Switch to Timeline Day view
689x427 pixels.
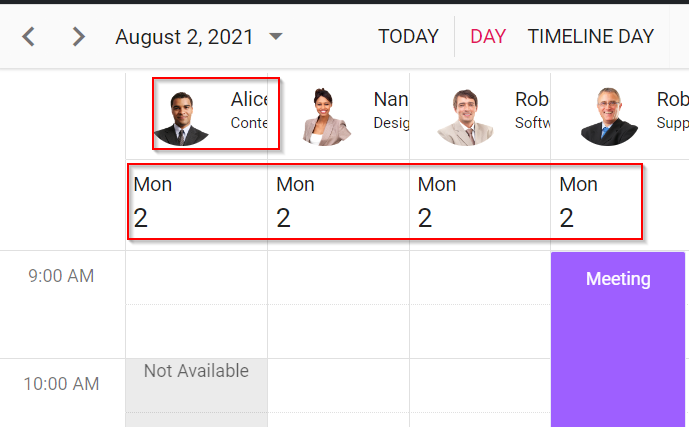pyautogui.click(x=590, y=37)
